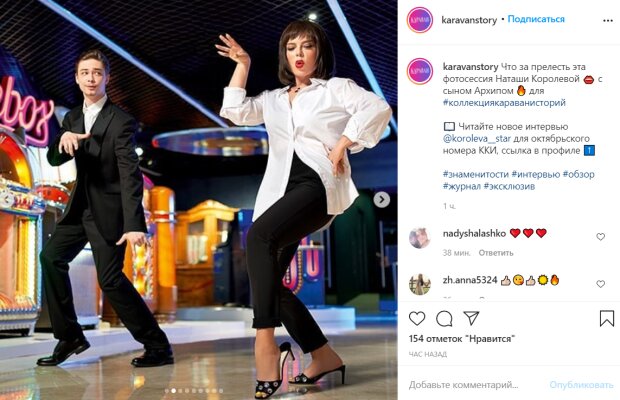Open comments via speech bubble icon
620x400 pixels.
444,318
